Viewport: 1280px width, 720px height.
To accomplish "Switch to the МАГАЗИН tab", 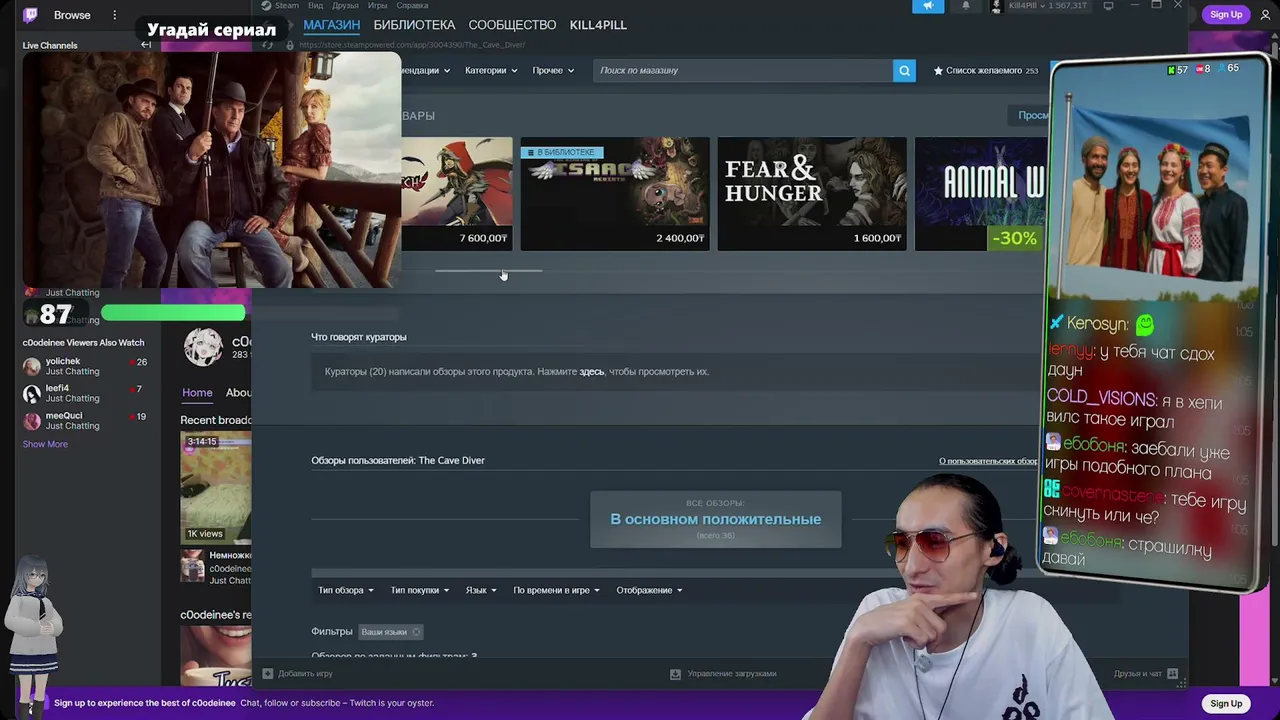I will (x=331, y=25).
